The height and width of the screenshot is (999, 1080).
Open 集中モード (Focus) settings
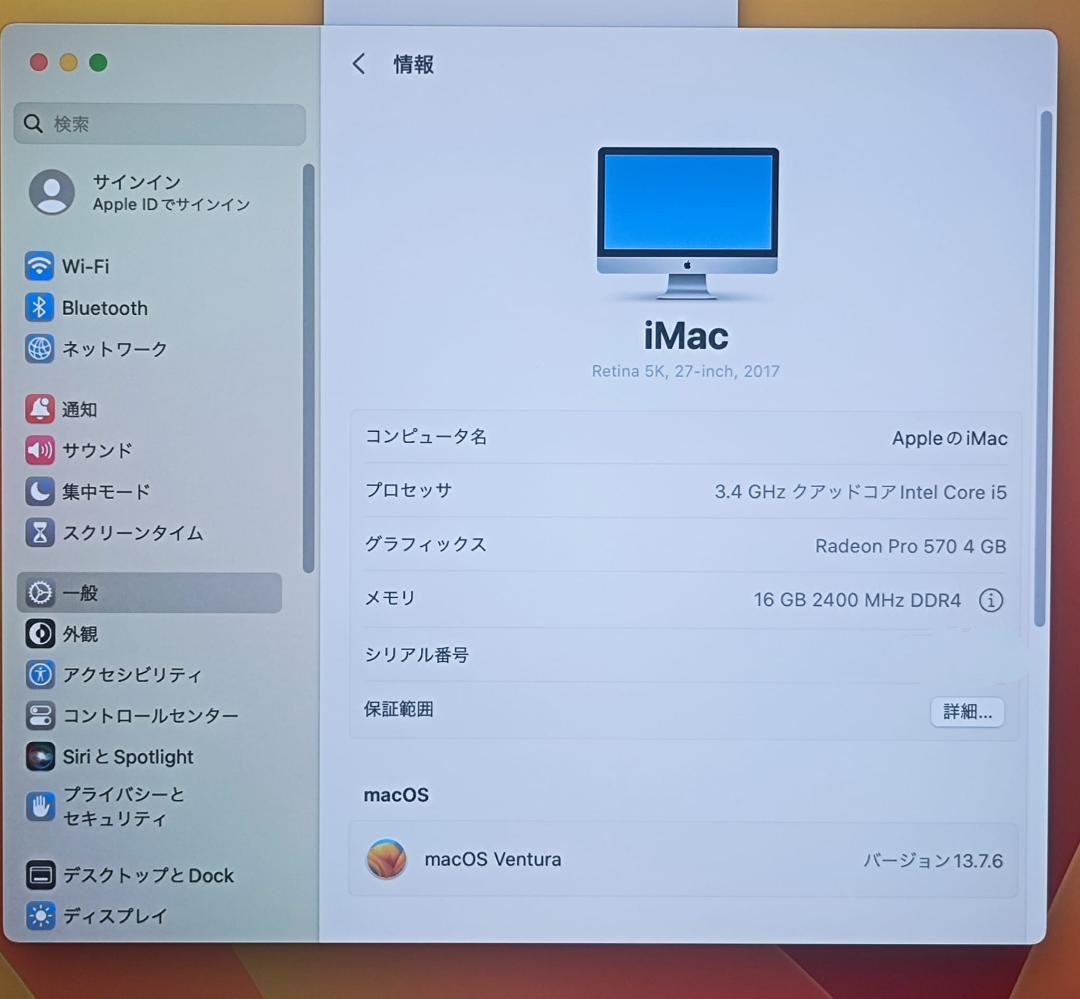[x=38, y=491]
